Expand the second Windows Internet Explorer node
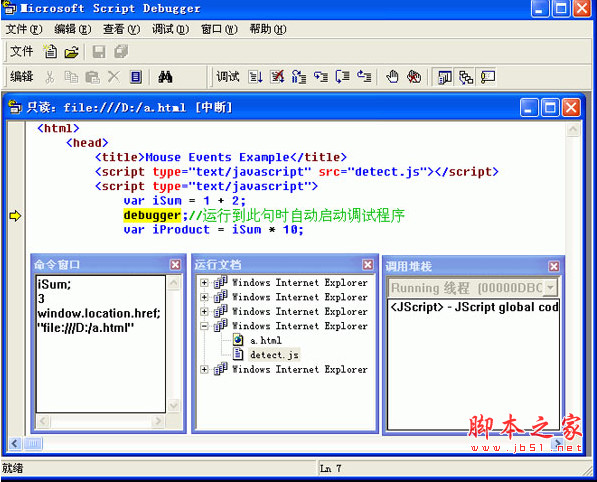The image size is (597, 482). pyautogui.click(x=204, y=297)
